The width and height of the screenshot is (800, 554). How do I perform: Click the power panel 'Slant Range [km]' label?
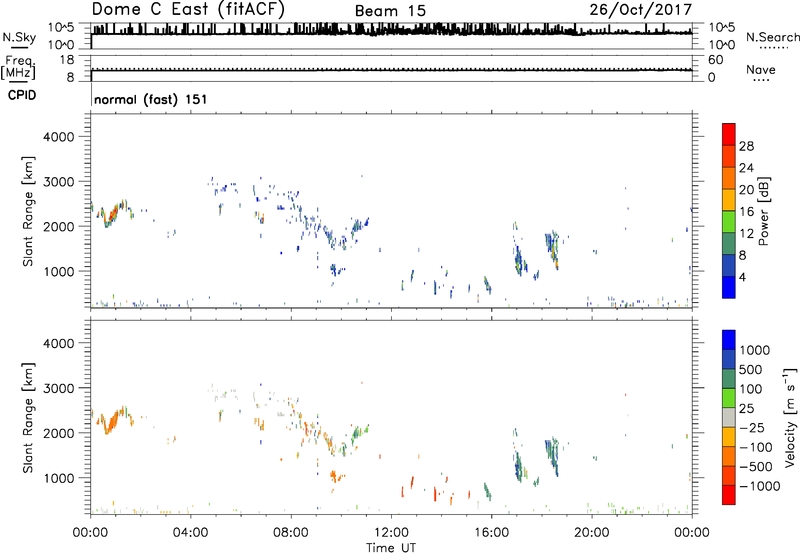[x=28, y=211]
